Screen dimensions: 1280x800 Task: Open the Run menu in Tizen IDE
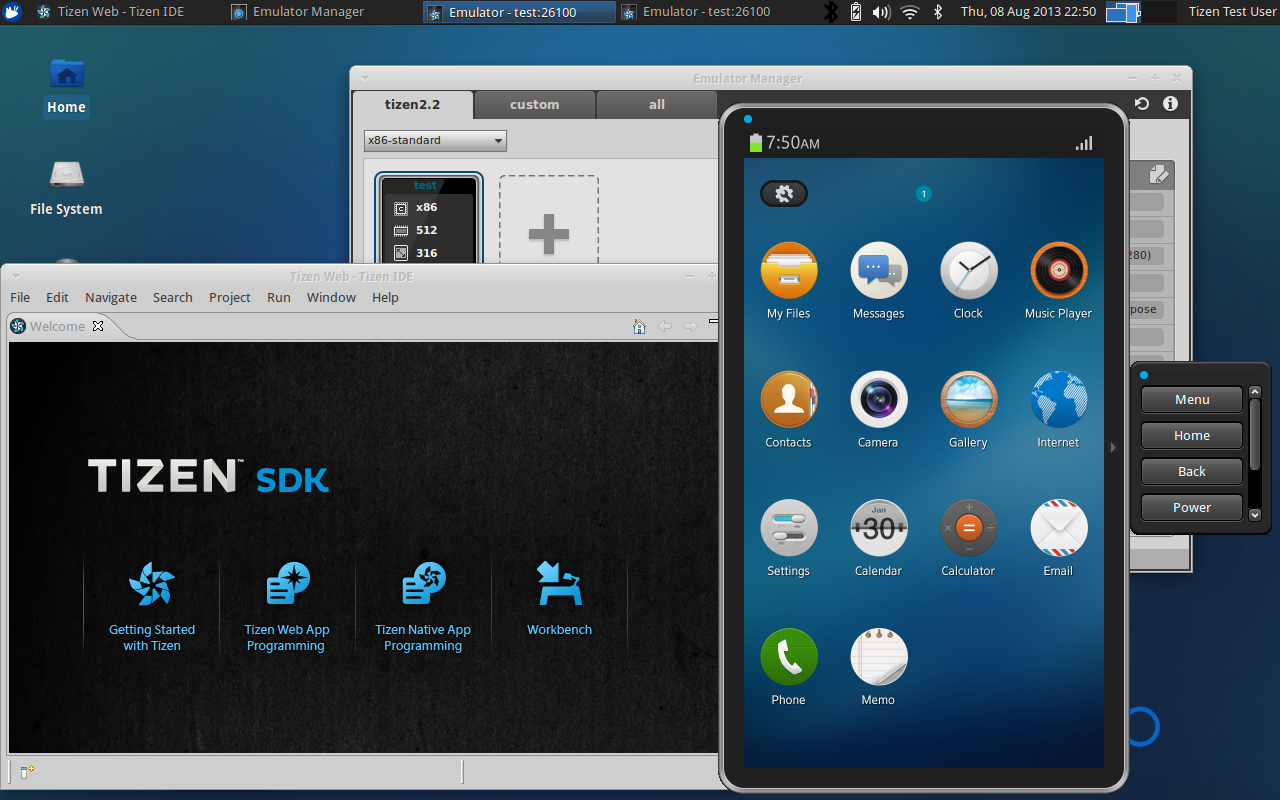click(279, 297)
